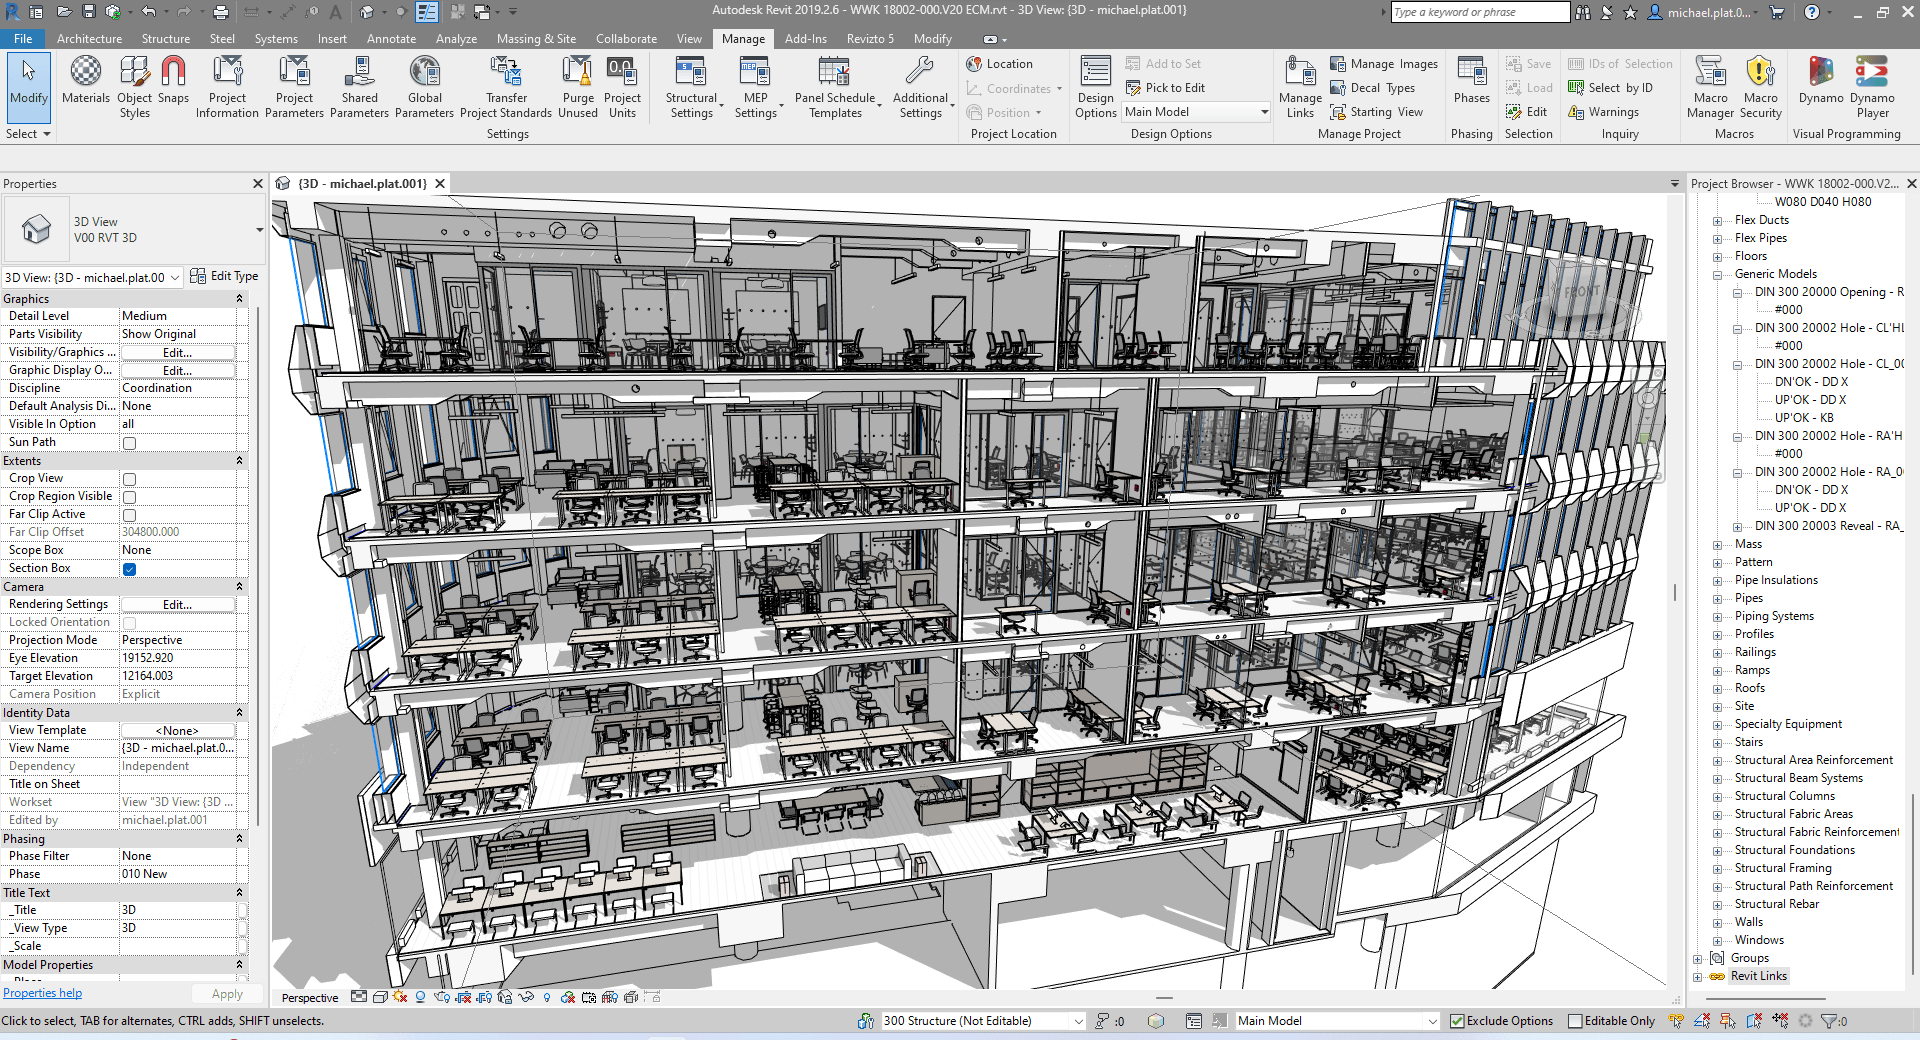Viewport: 1920px width, 1040px height.
Task: Expand the Structural Columns tree node
Action: coord(1717,797)
